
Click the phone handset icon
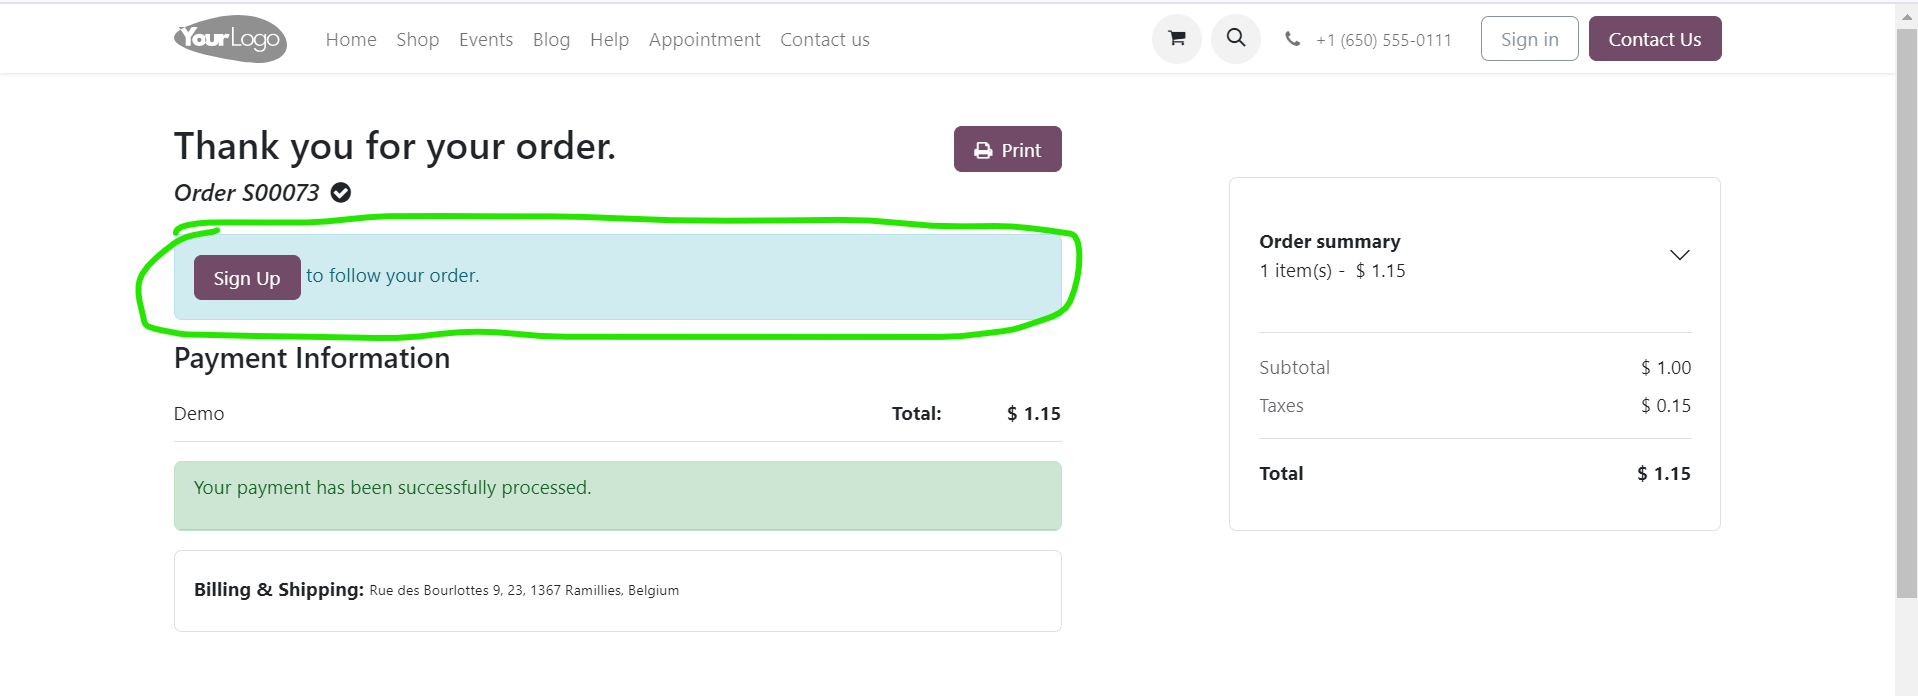tap(1293, 39)
